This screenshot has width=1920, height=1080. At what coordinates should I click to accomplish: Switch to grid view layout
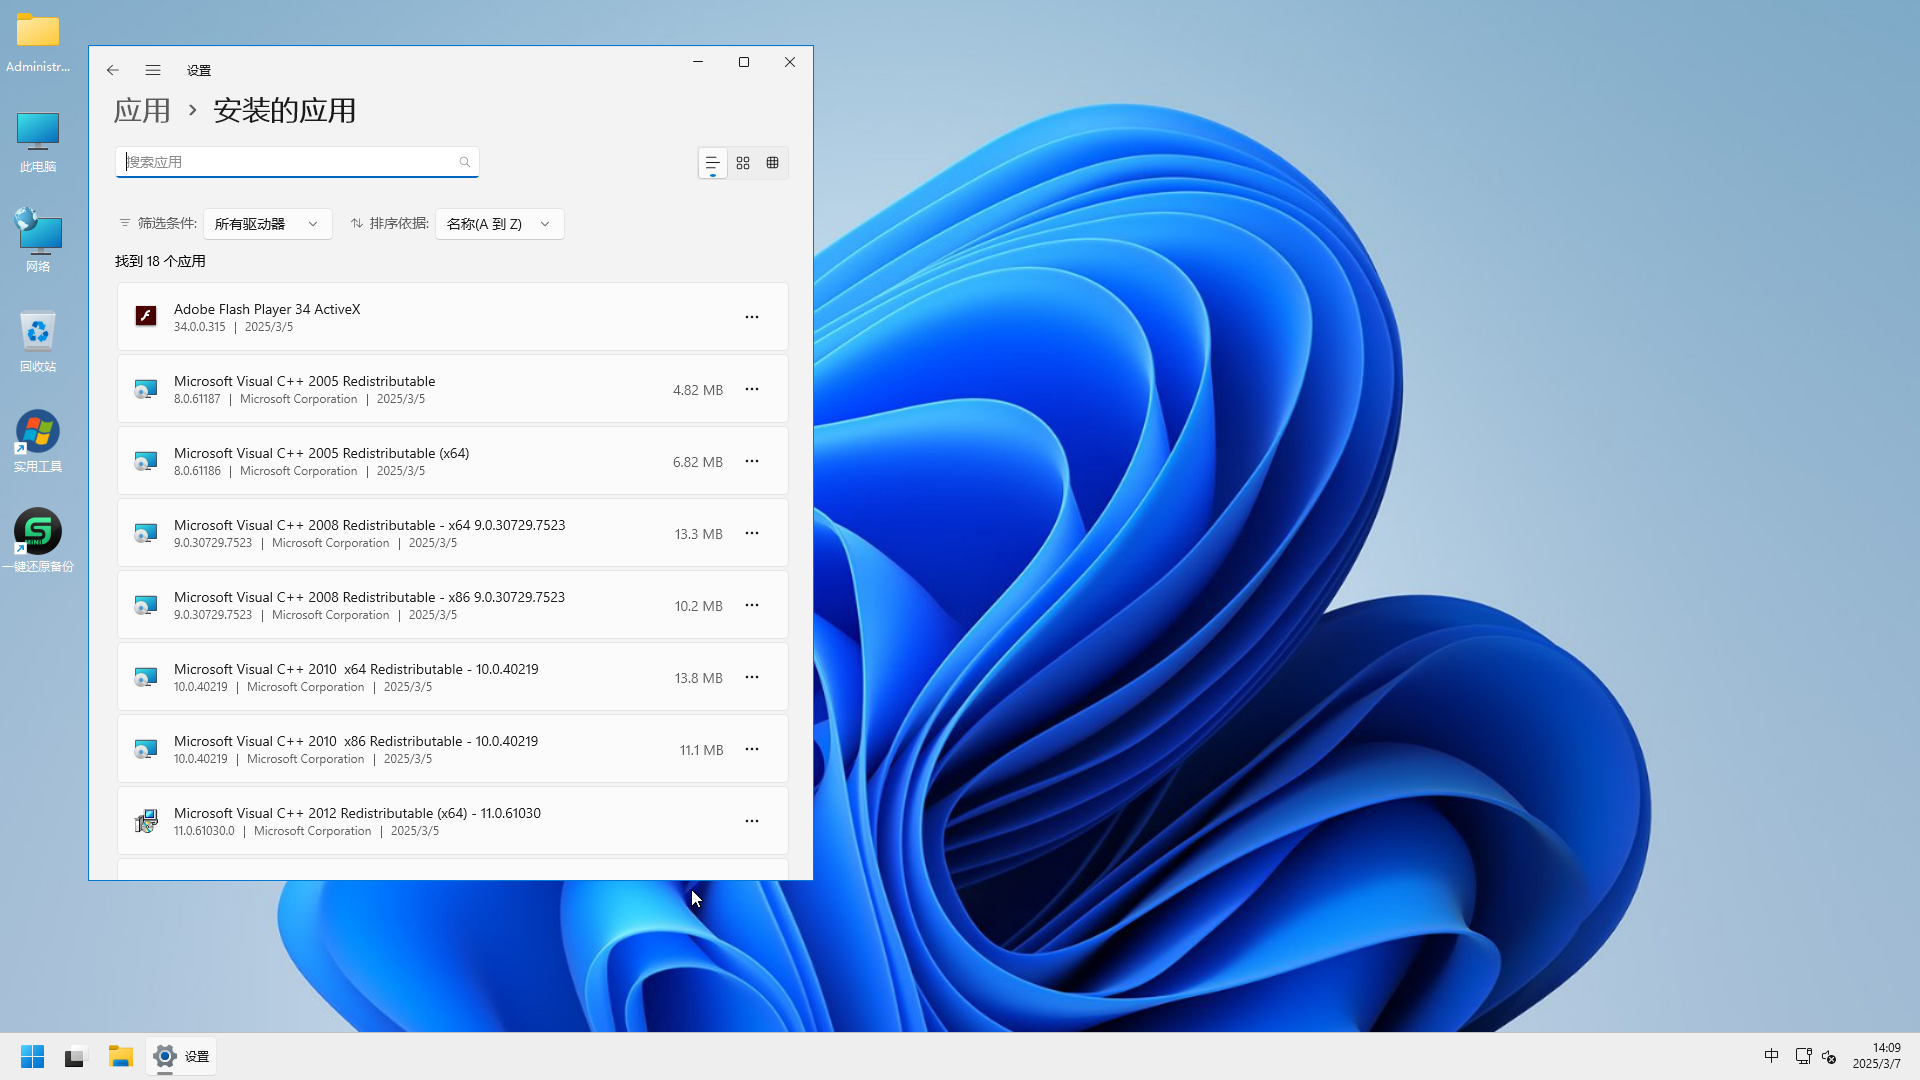pyautogui.click(x=743, y=163)
